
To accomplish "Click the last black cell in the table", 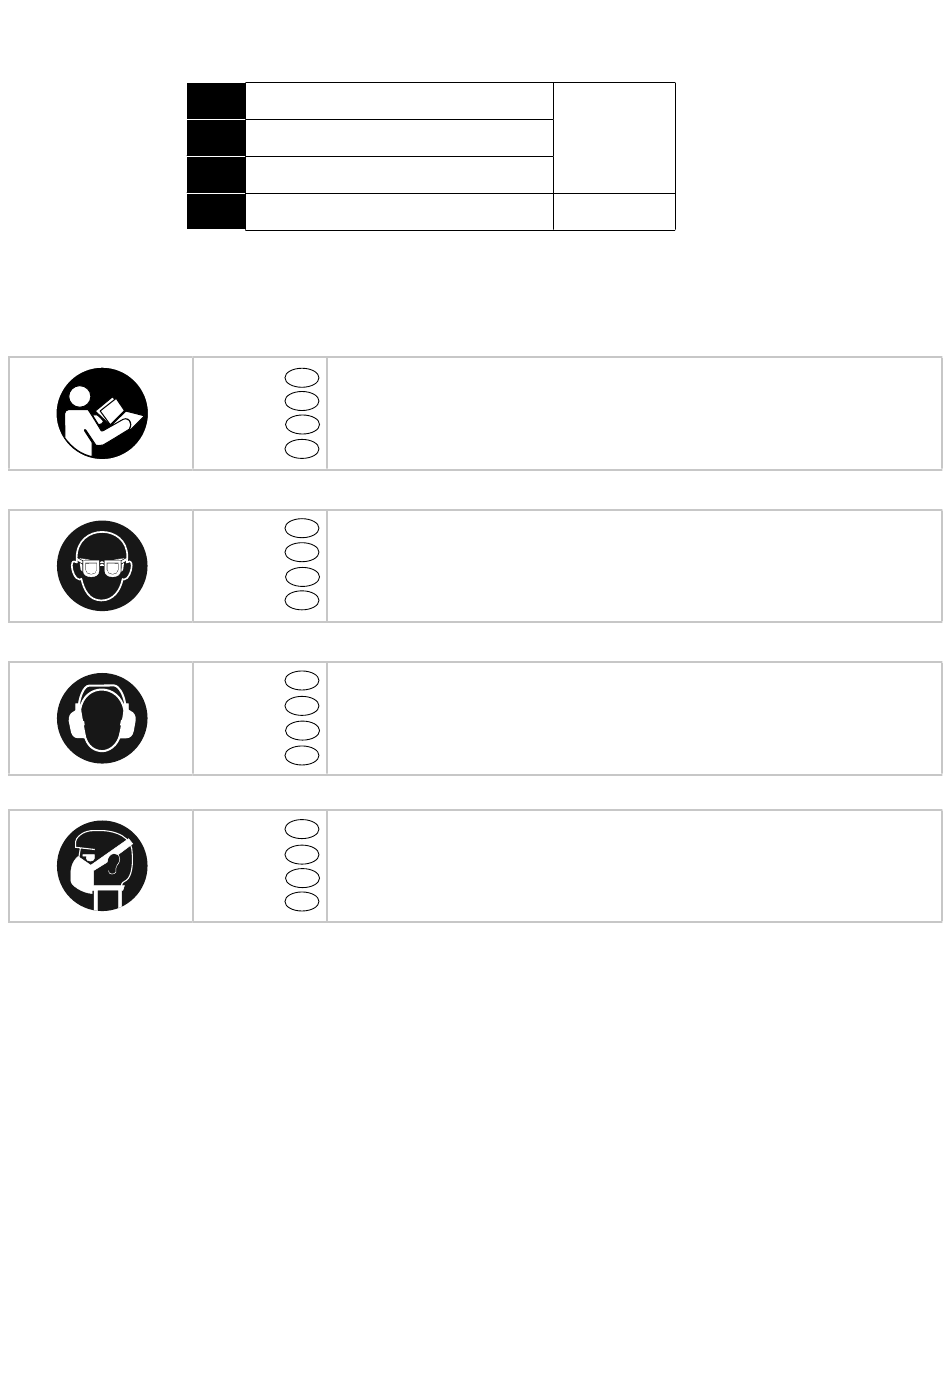I will (216, 212).
